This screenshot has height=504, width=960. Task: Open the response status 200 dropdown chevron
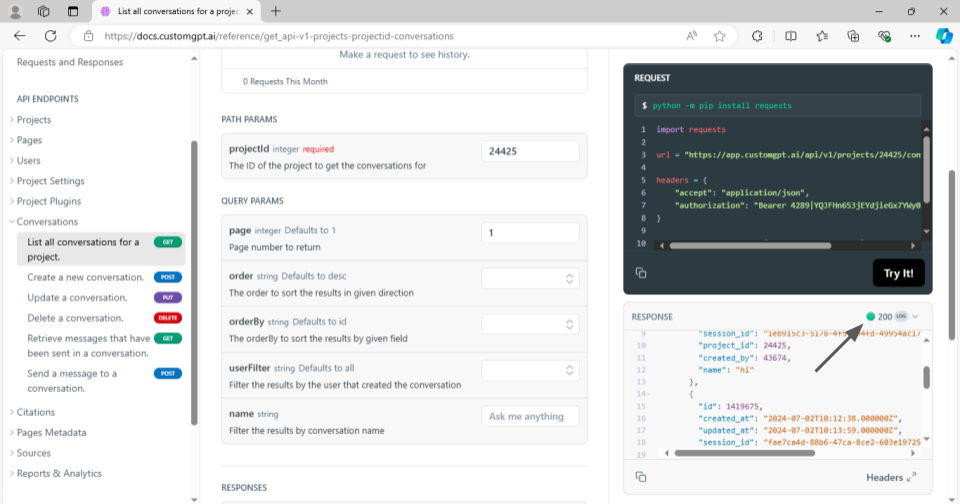[915, 317]
